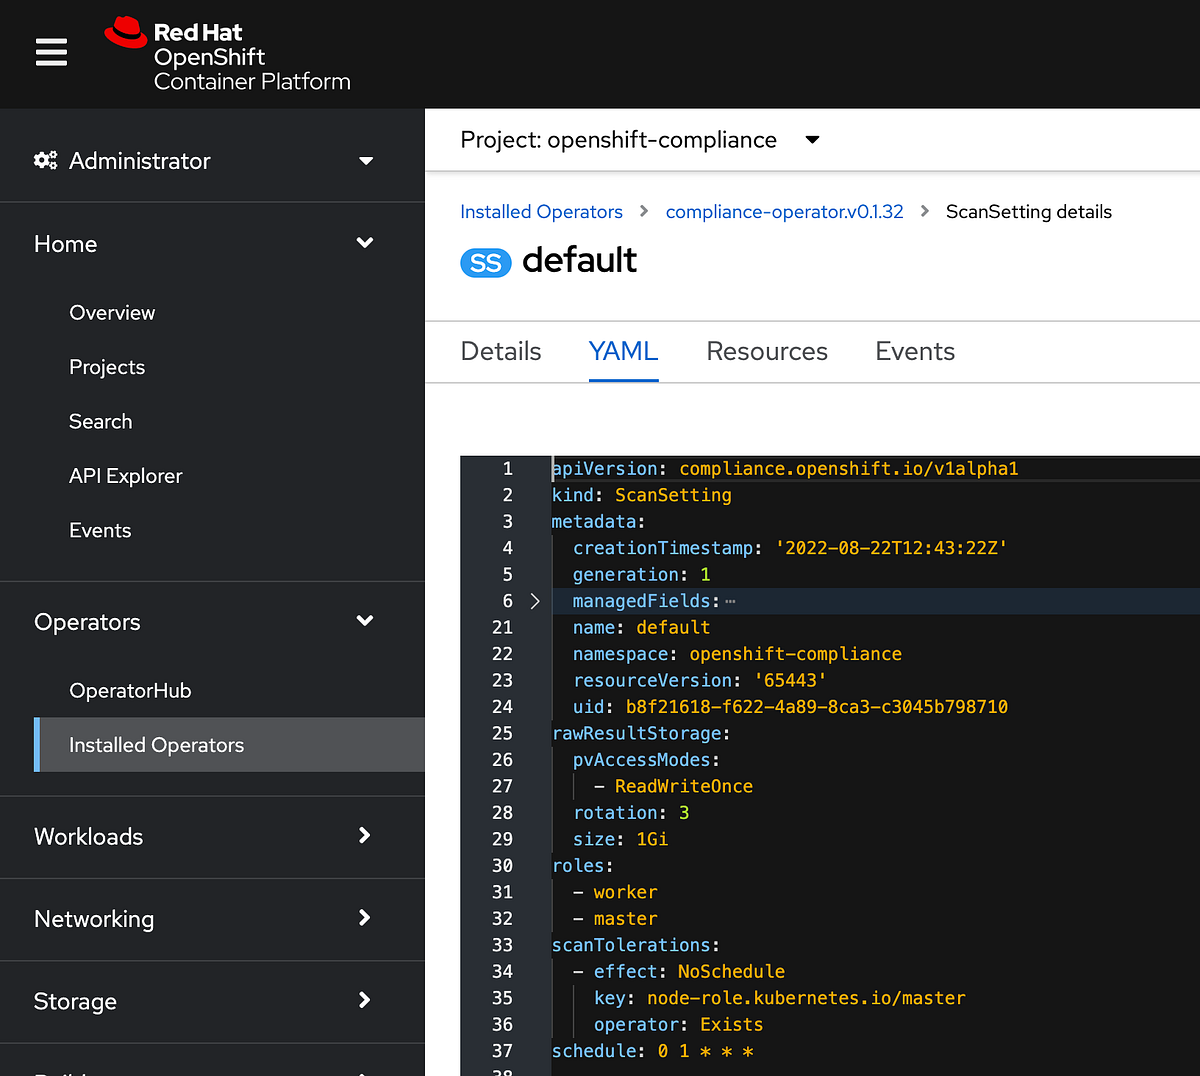1200x1076 pixels.
Task: Open the Administrator perspective switcher dropdown
Action: [x=366, y=160]
